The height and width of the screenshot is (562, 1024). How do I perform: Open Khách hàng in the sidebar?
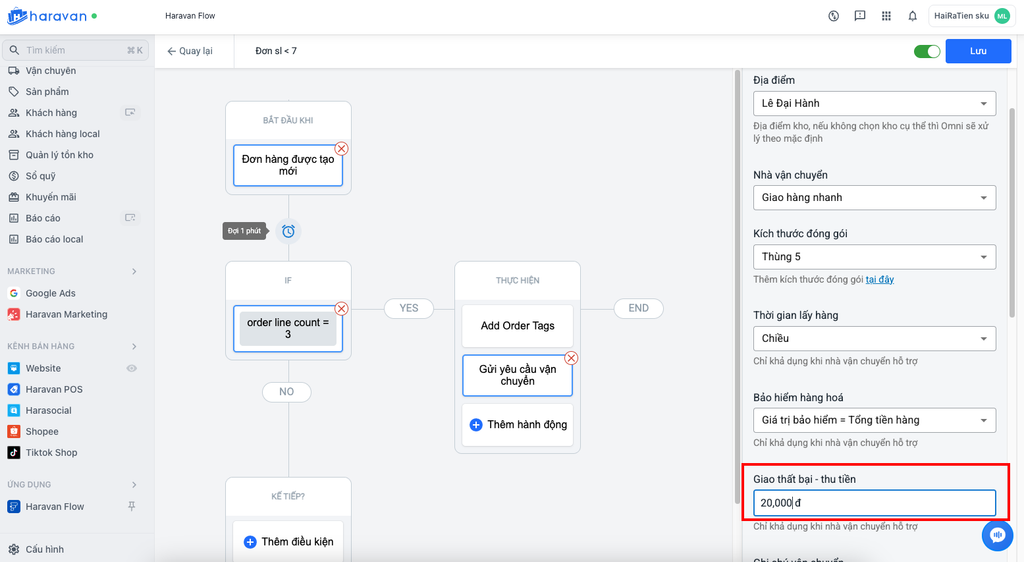point(51,113)
